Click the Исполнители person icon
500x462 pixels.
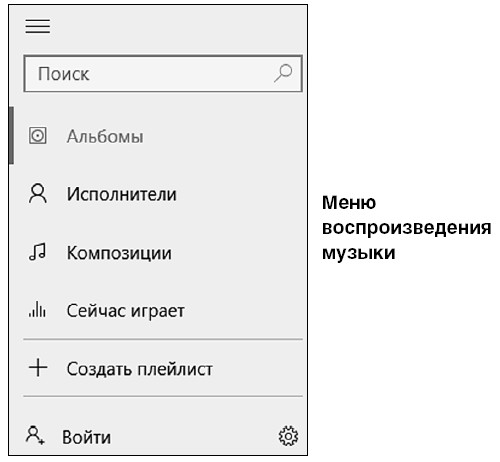pos(38,193)
